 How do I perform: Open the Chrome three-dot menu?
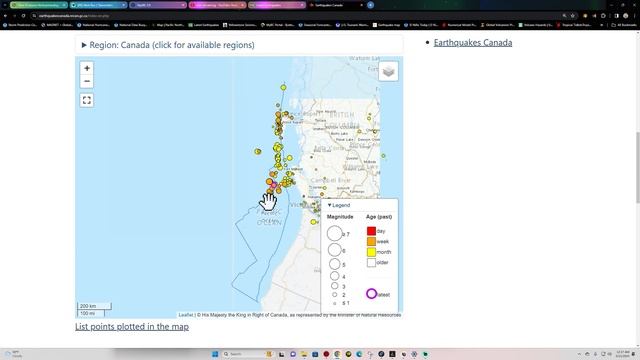634,16
